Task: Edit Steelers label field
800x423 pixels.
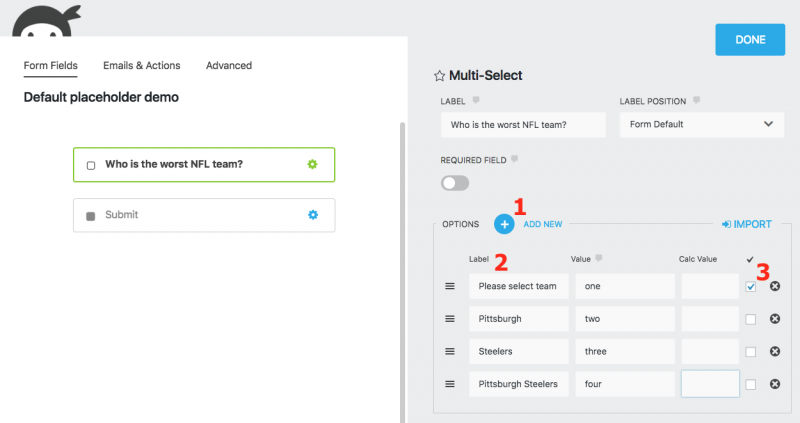Action: coord(519,352)
